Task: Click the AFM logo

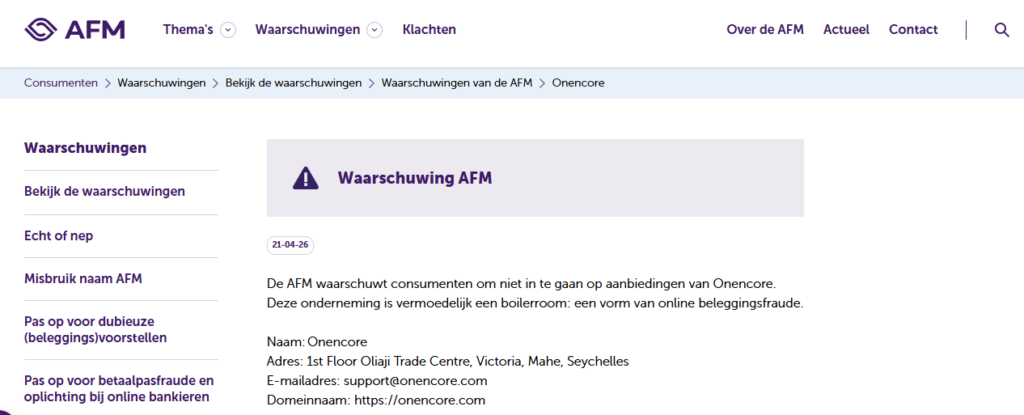Action: 74,29
